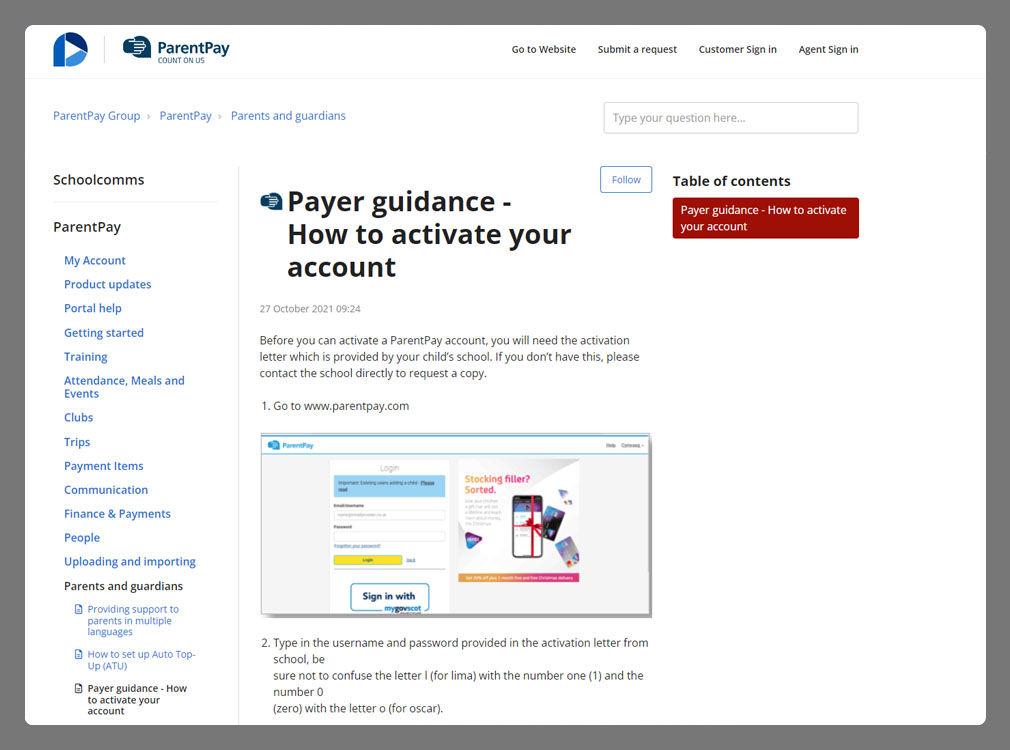Select Payer guidance article in sidebar
Viewport: 1010px width, 750px height.
click(x=137, y=699)
